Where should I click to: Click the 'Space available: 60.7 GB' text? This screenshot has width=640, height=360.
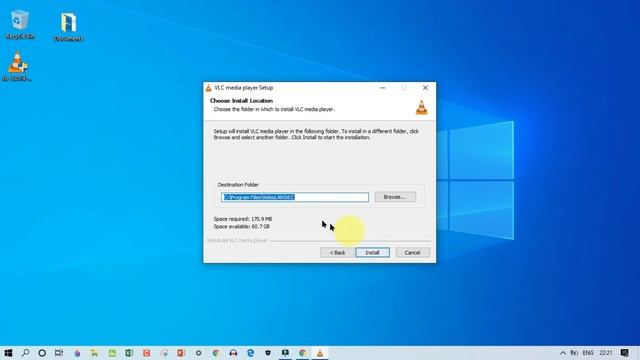pos(242,227)
